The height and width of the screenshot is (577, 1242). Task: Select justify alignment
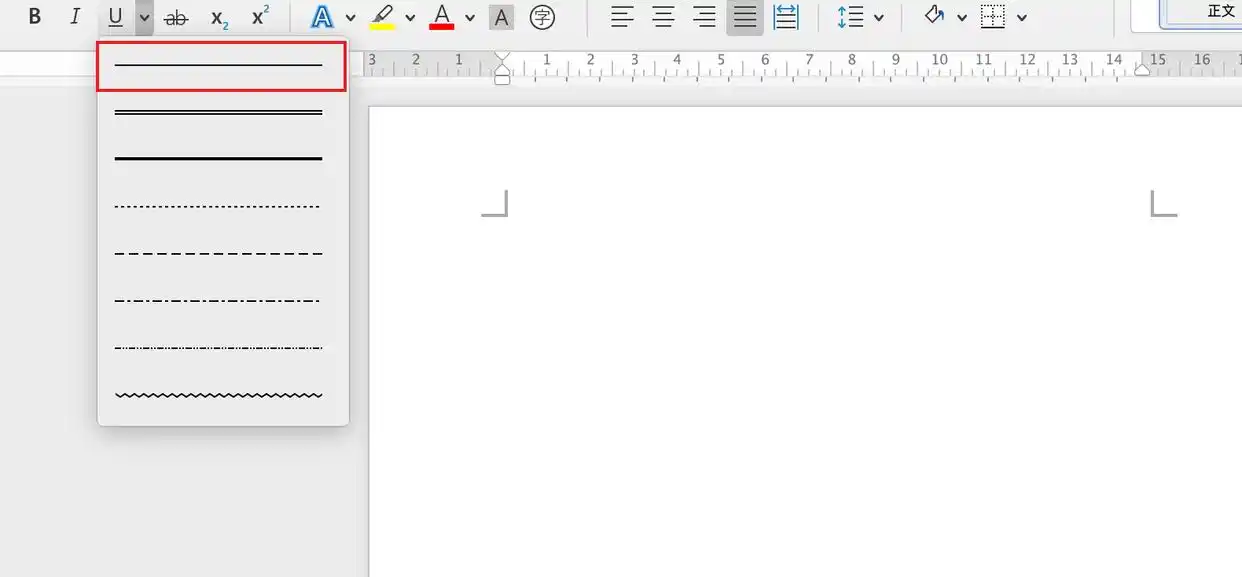click(x=745, y=17)
